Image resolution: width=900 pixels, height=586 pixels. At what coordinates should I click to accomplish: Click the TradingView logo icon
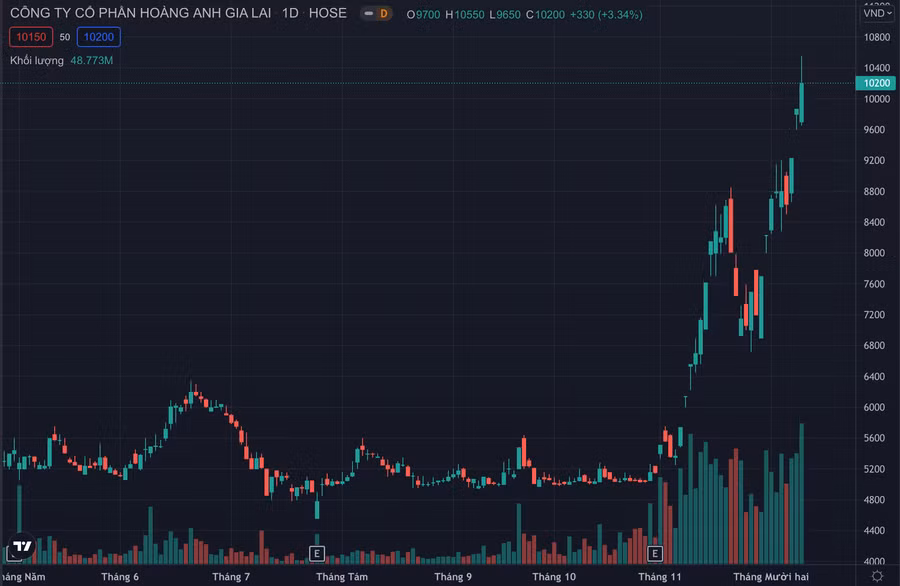pos(20,548)
